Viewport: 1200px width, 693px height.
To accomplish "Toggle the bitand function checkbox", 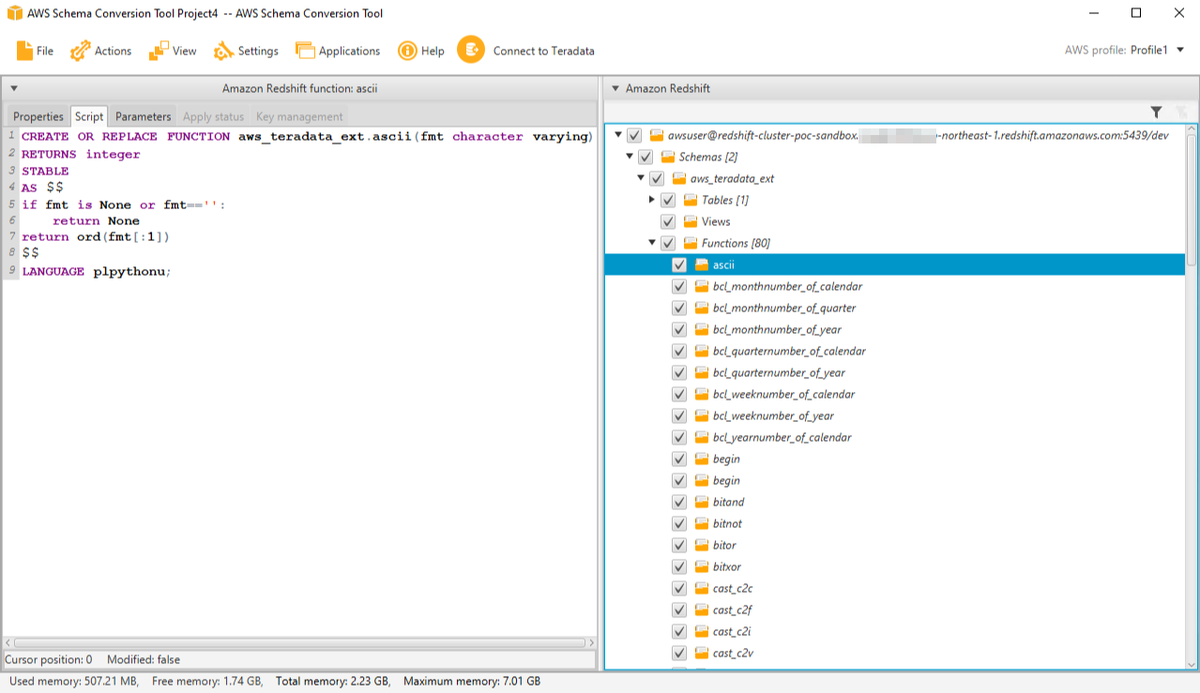I will [679, 501].
